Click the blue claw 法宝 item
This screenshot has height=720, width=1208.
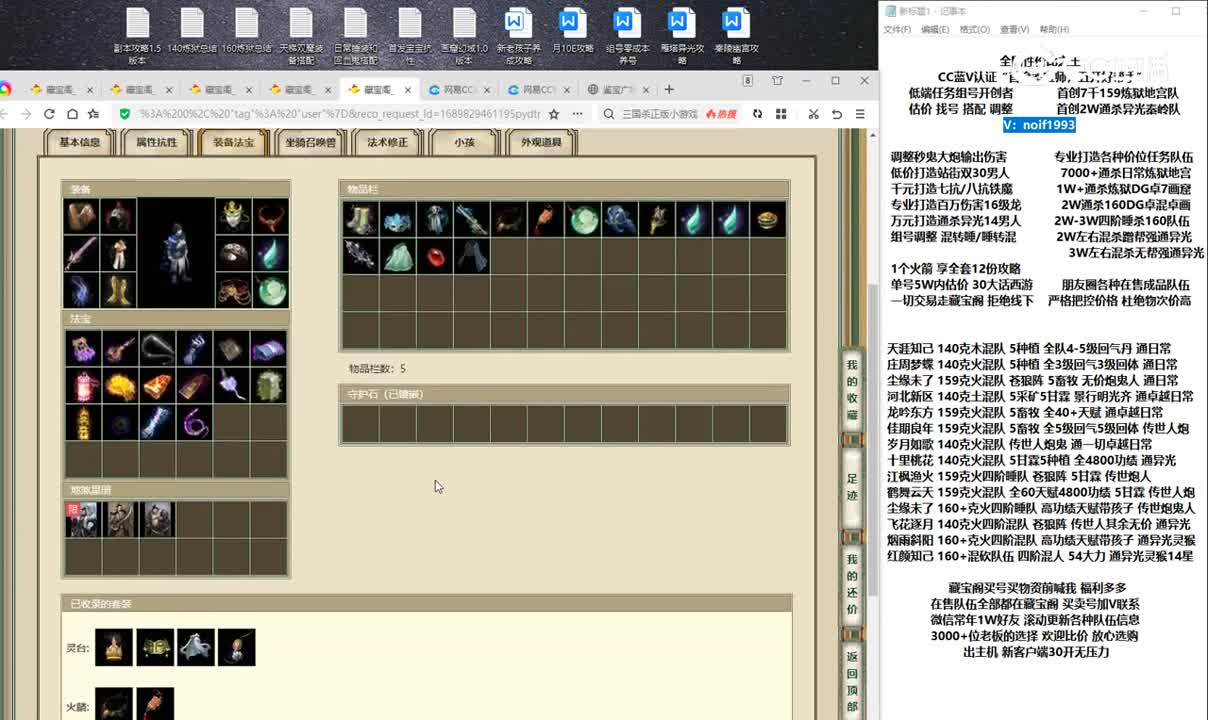coord(194,348)
